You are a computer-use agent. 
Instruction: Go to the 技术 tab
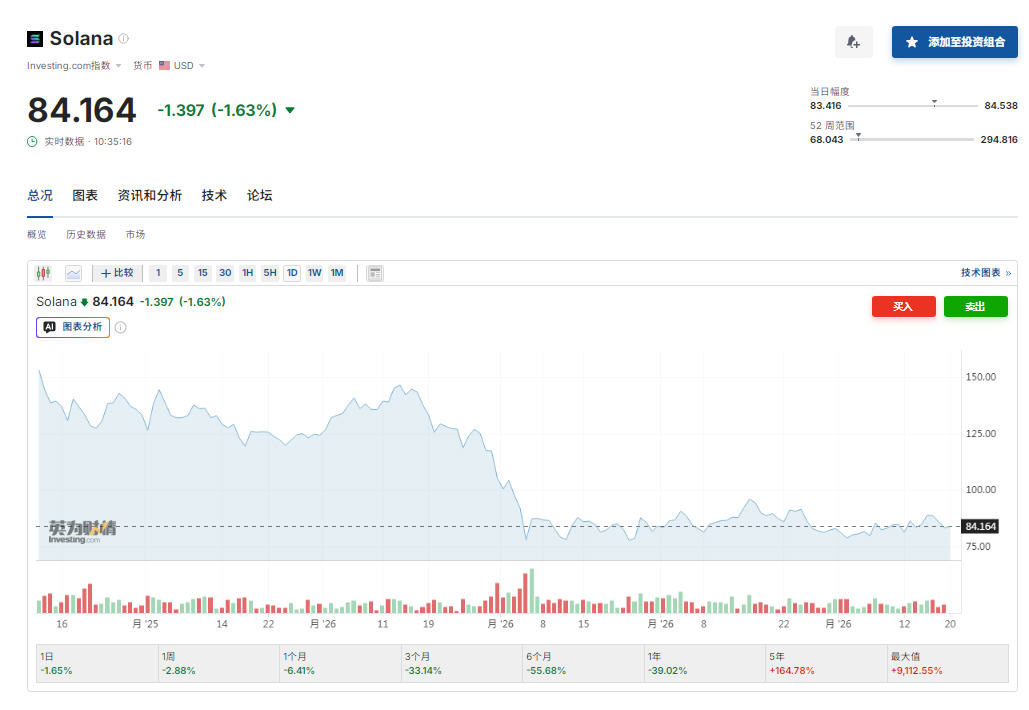coord(214,195)
